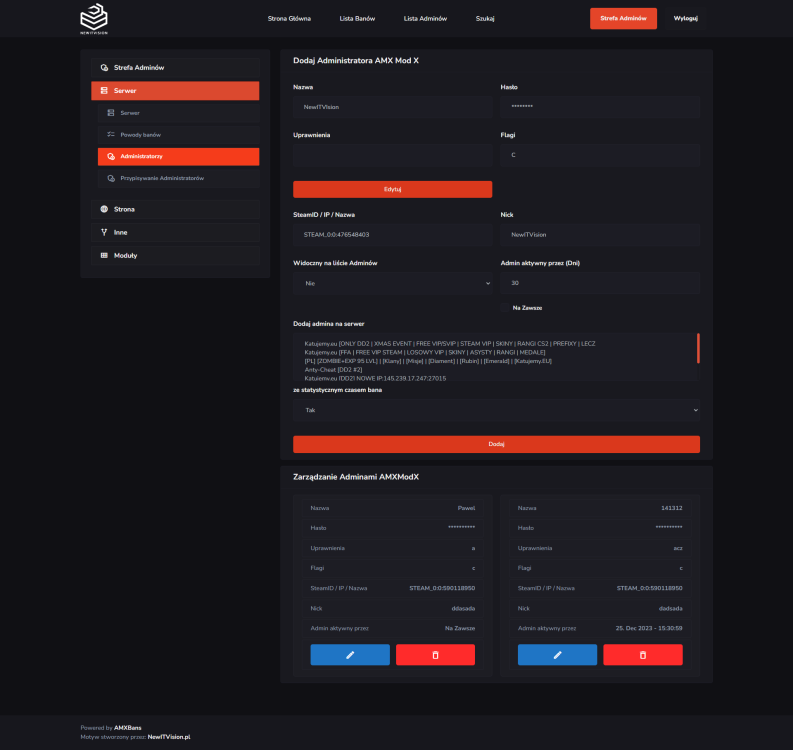Open the Widoczny na liście Adminów dropdown
The image size is (793, 750).
point(392,283)
